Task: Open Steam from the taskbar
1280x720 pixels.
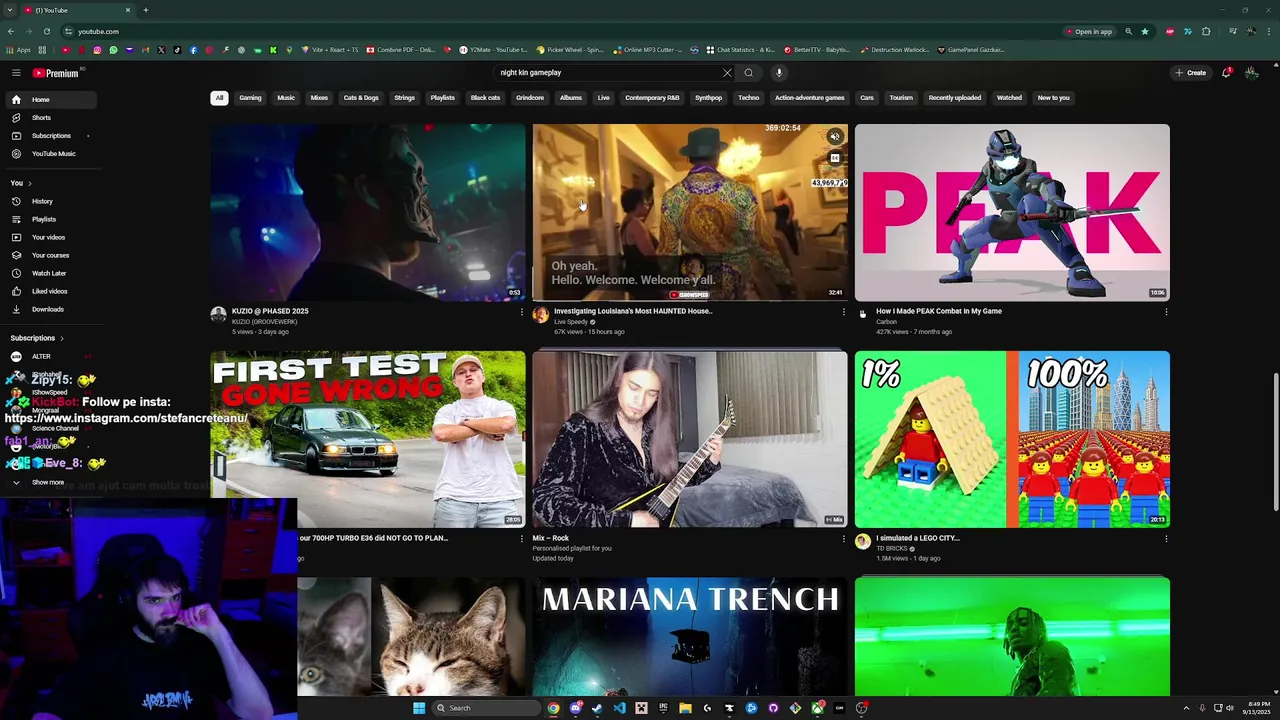Action: coord(597,708)
